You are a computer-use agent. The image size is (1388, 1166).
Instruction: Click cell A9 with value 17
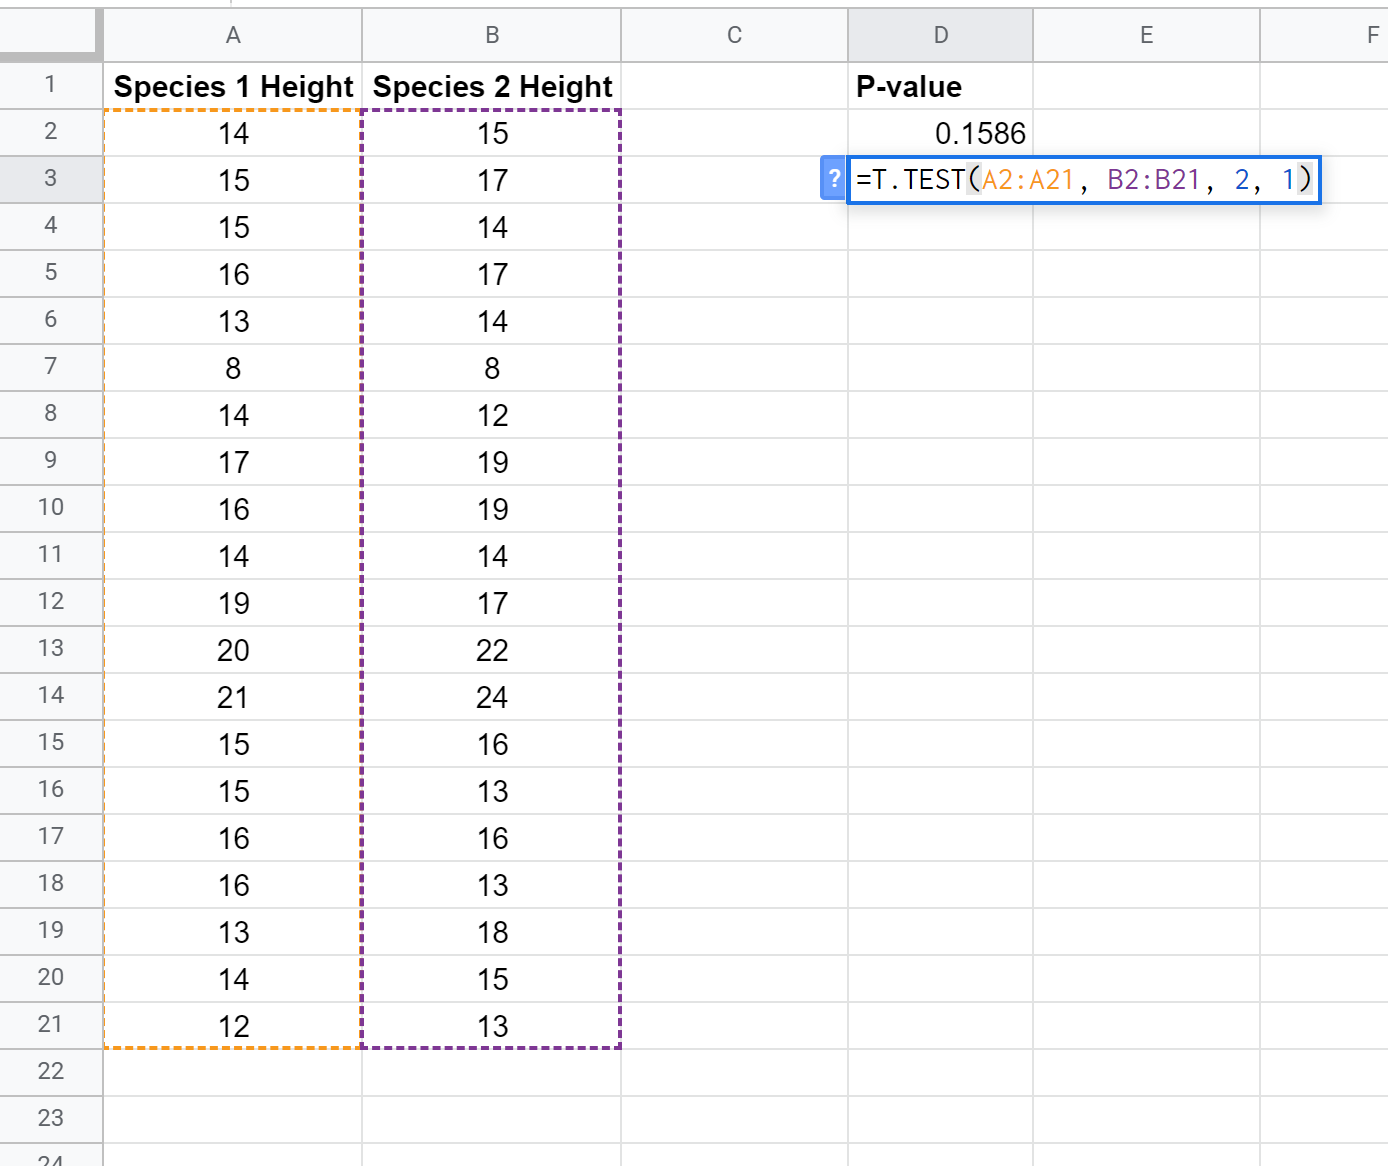click(x=233, y=462)
